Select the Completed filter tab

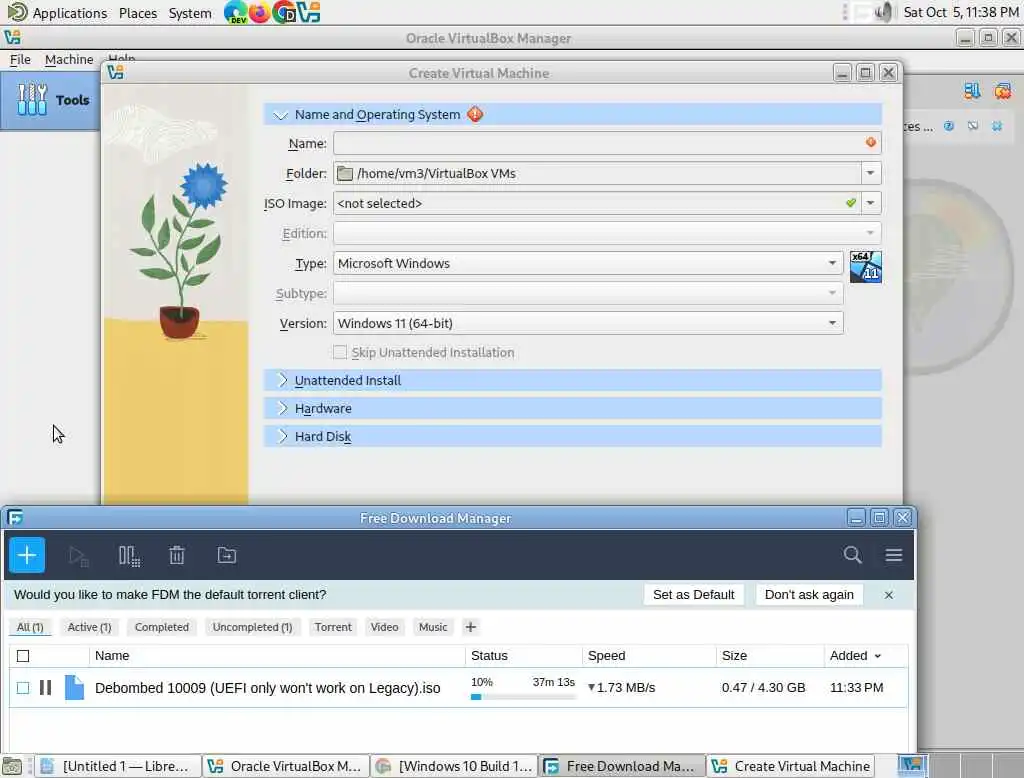161,627
